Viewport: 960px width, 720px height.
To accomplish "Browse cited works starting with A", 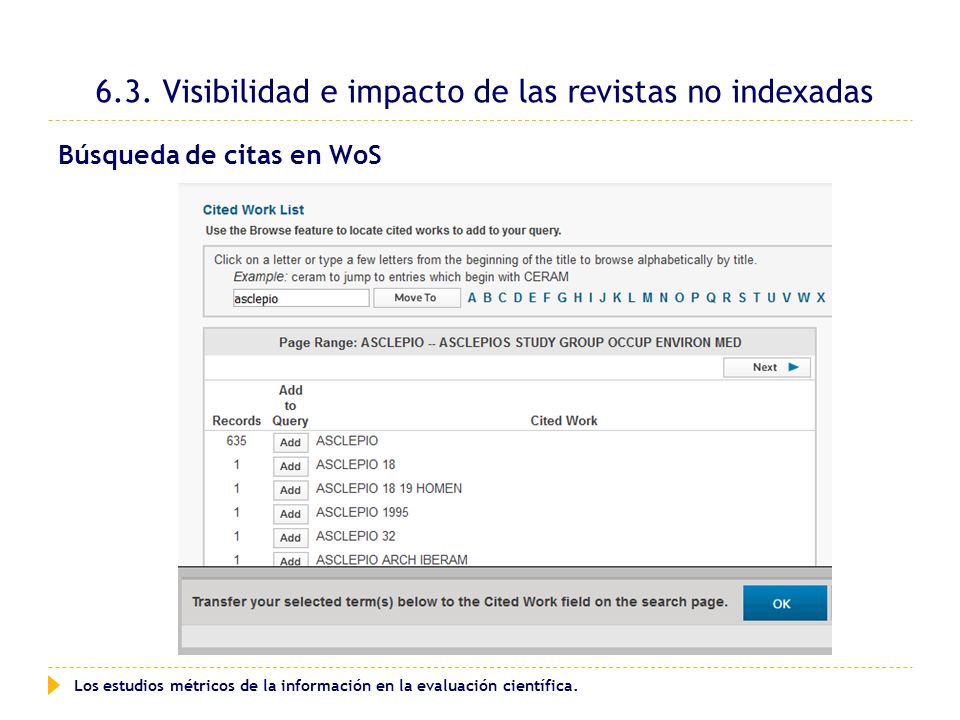I will click(x=472, y=298).
